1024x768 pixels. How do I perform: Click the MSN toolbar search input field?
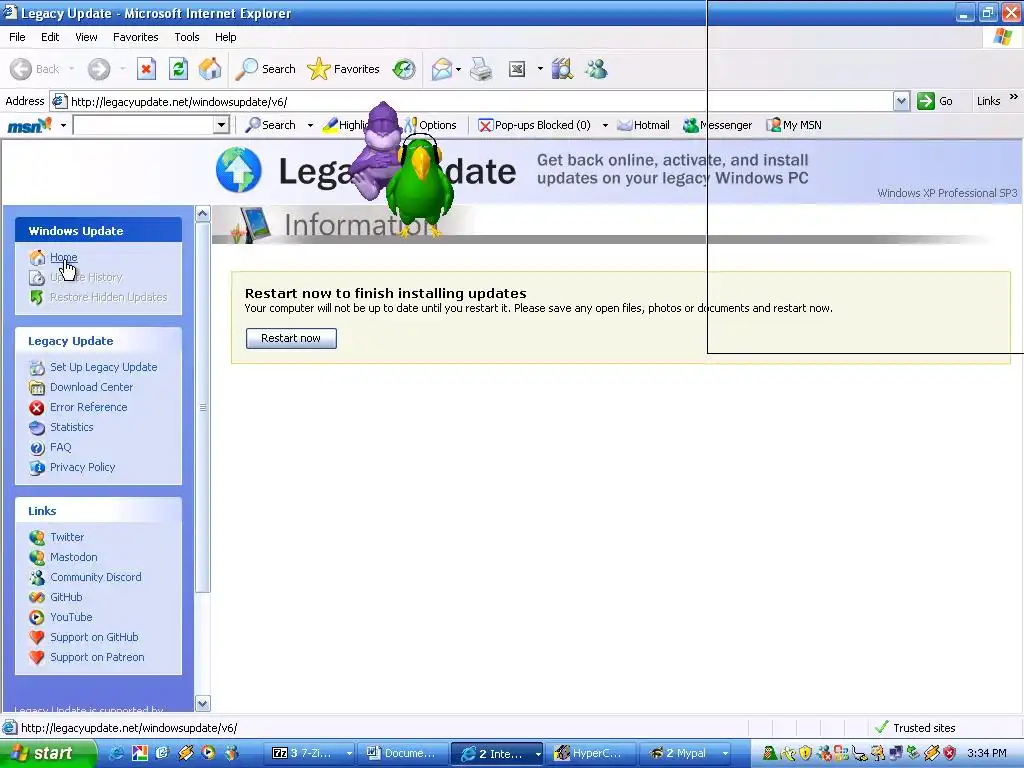click(144, 125)
